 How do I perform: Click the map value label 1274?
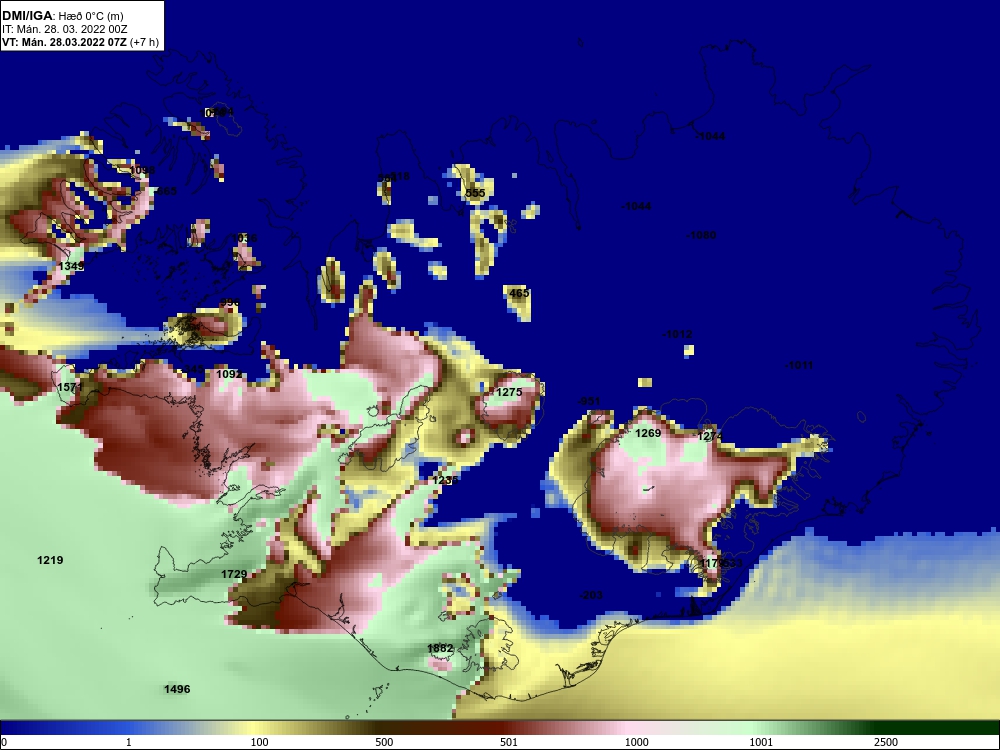(710, 436)
